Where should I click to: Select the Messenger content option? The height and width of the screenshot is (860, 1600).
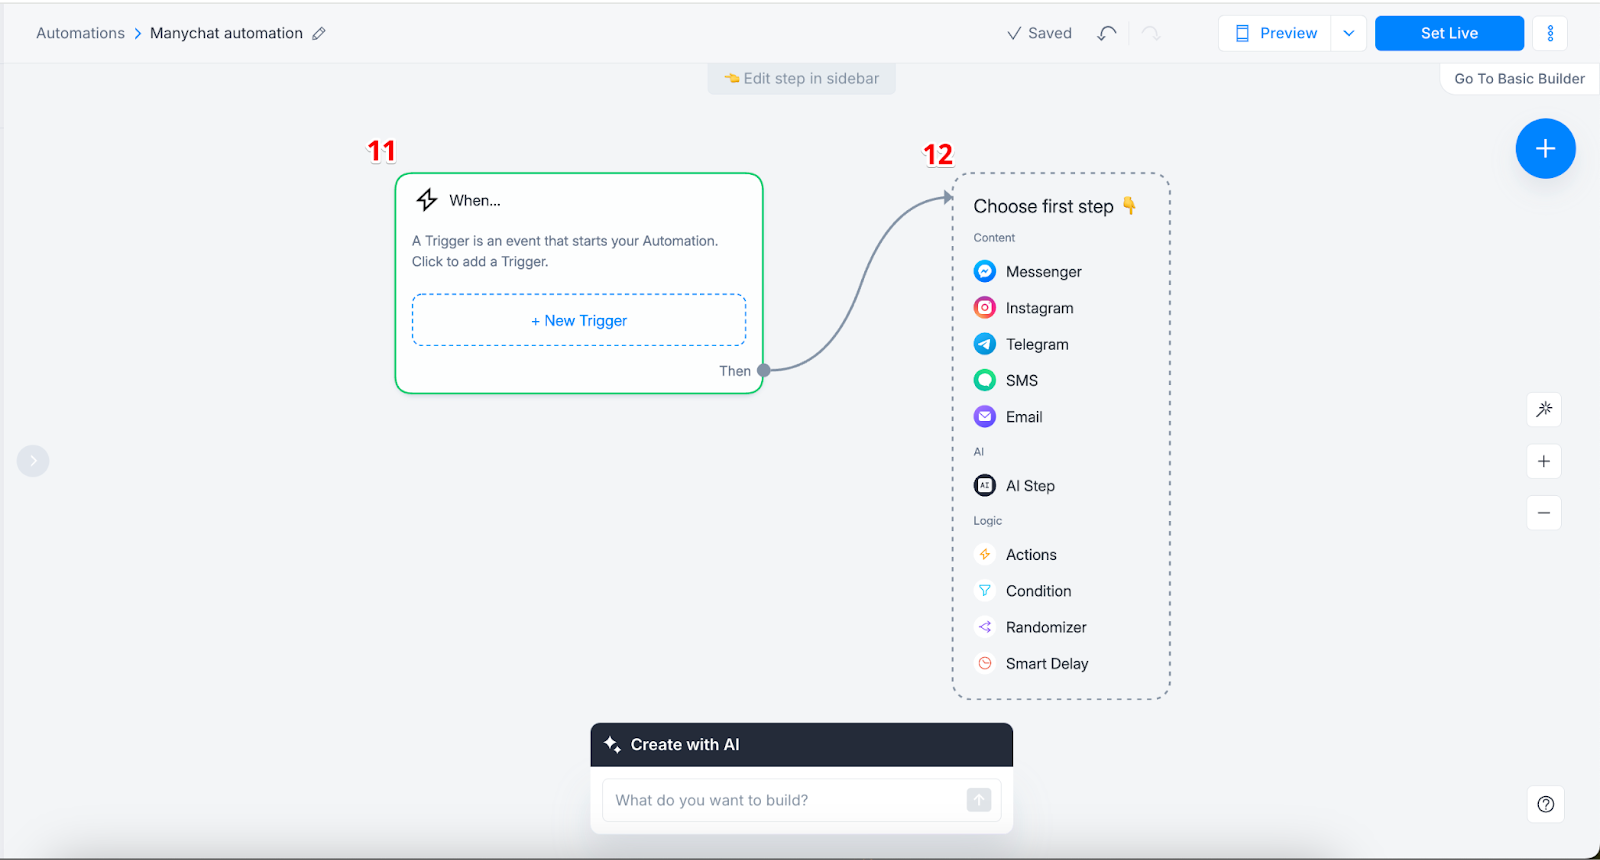click(x=1044, y=272)
